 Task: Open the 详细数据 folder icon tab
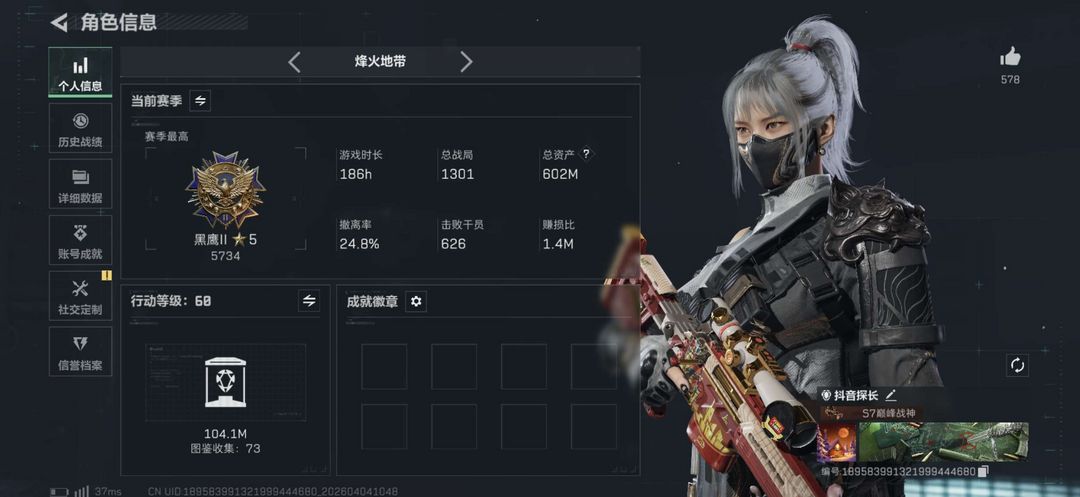tap(81, 184)
